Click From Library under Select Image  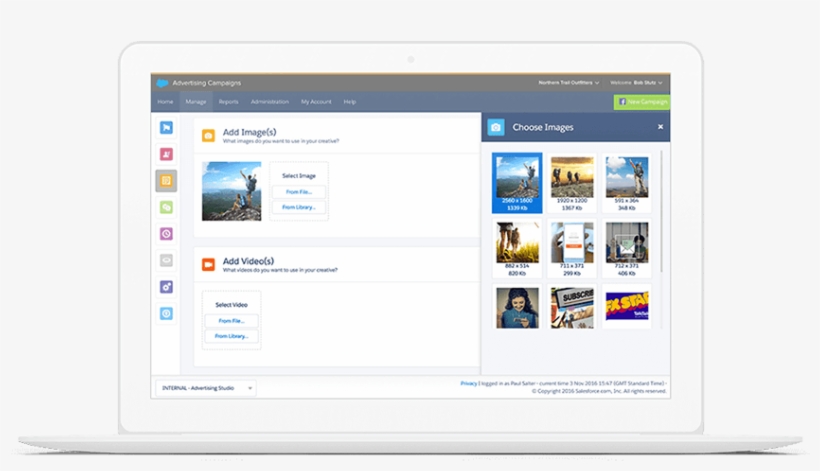pos(299,207)
